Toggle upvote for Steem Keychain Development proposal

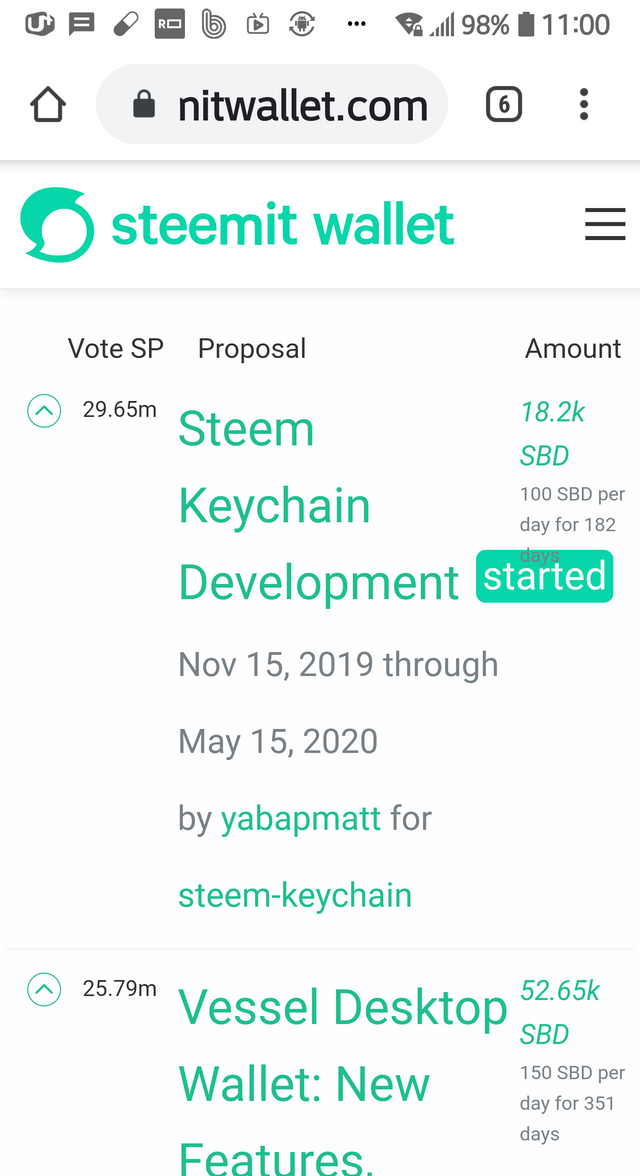[44, 410]
